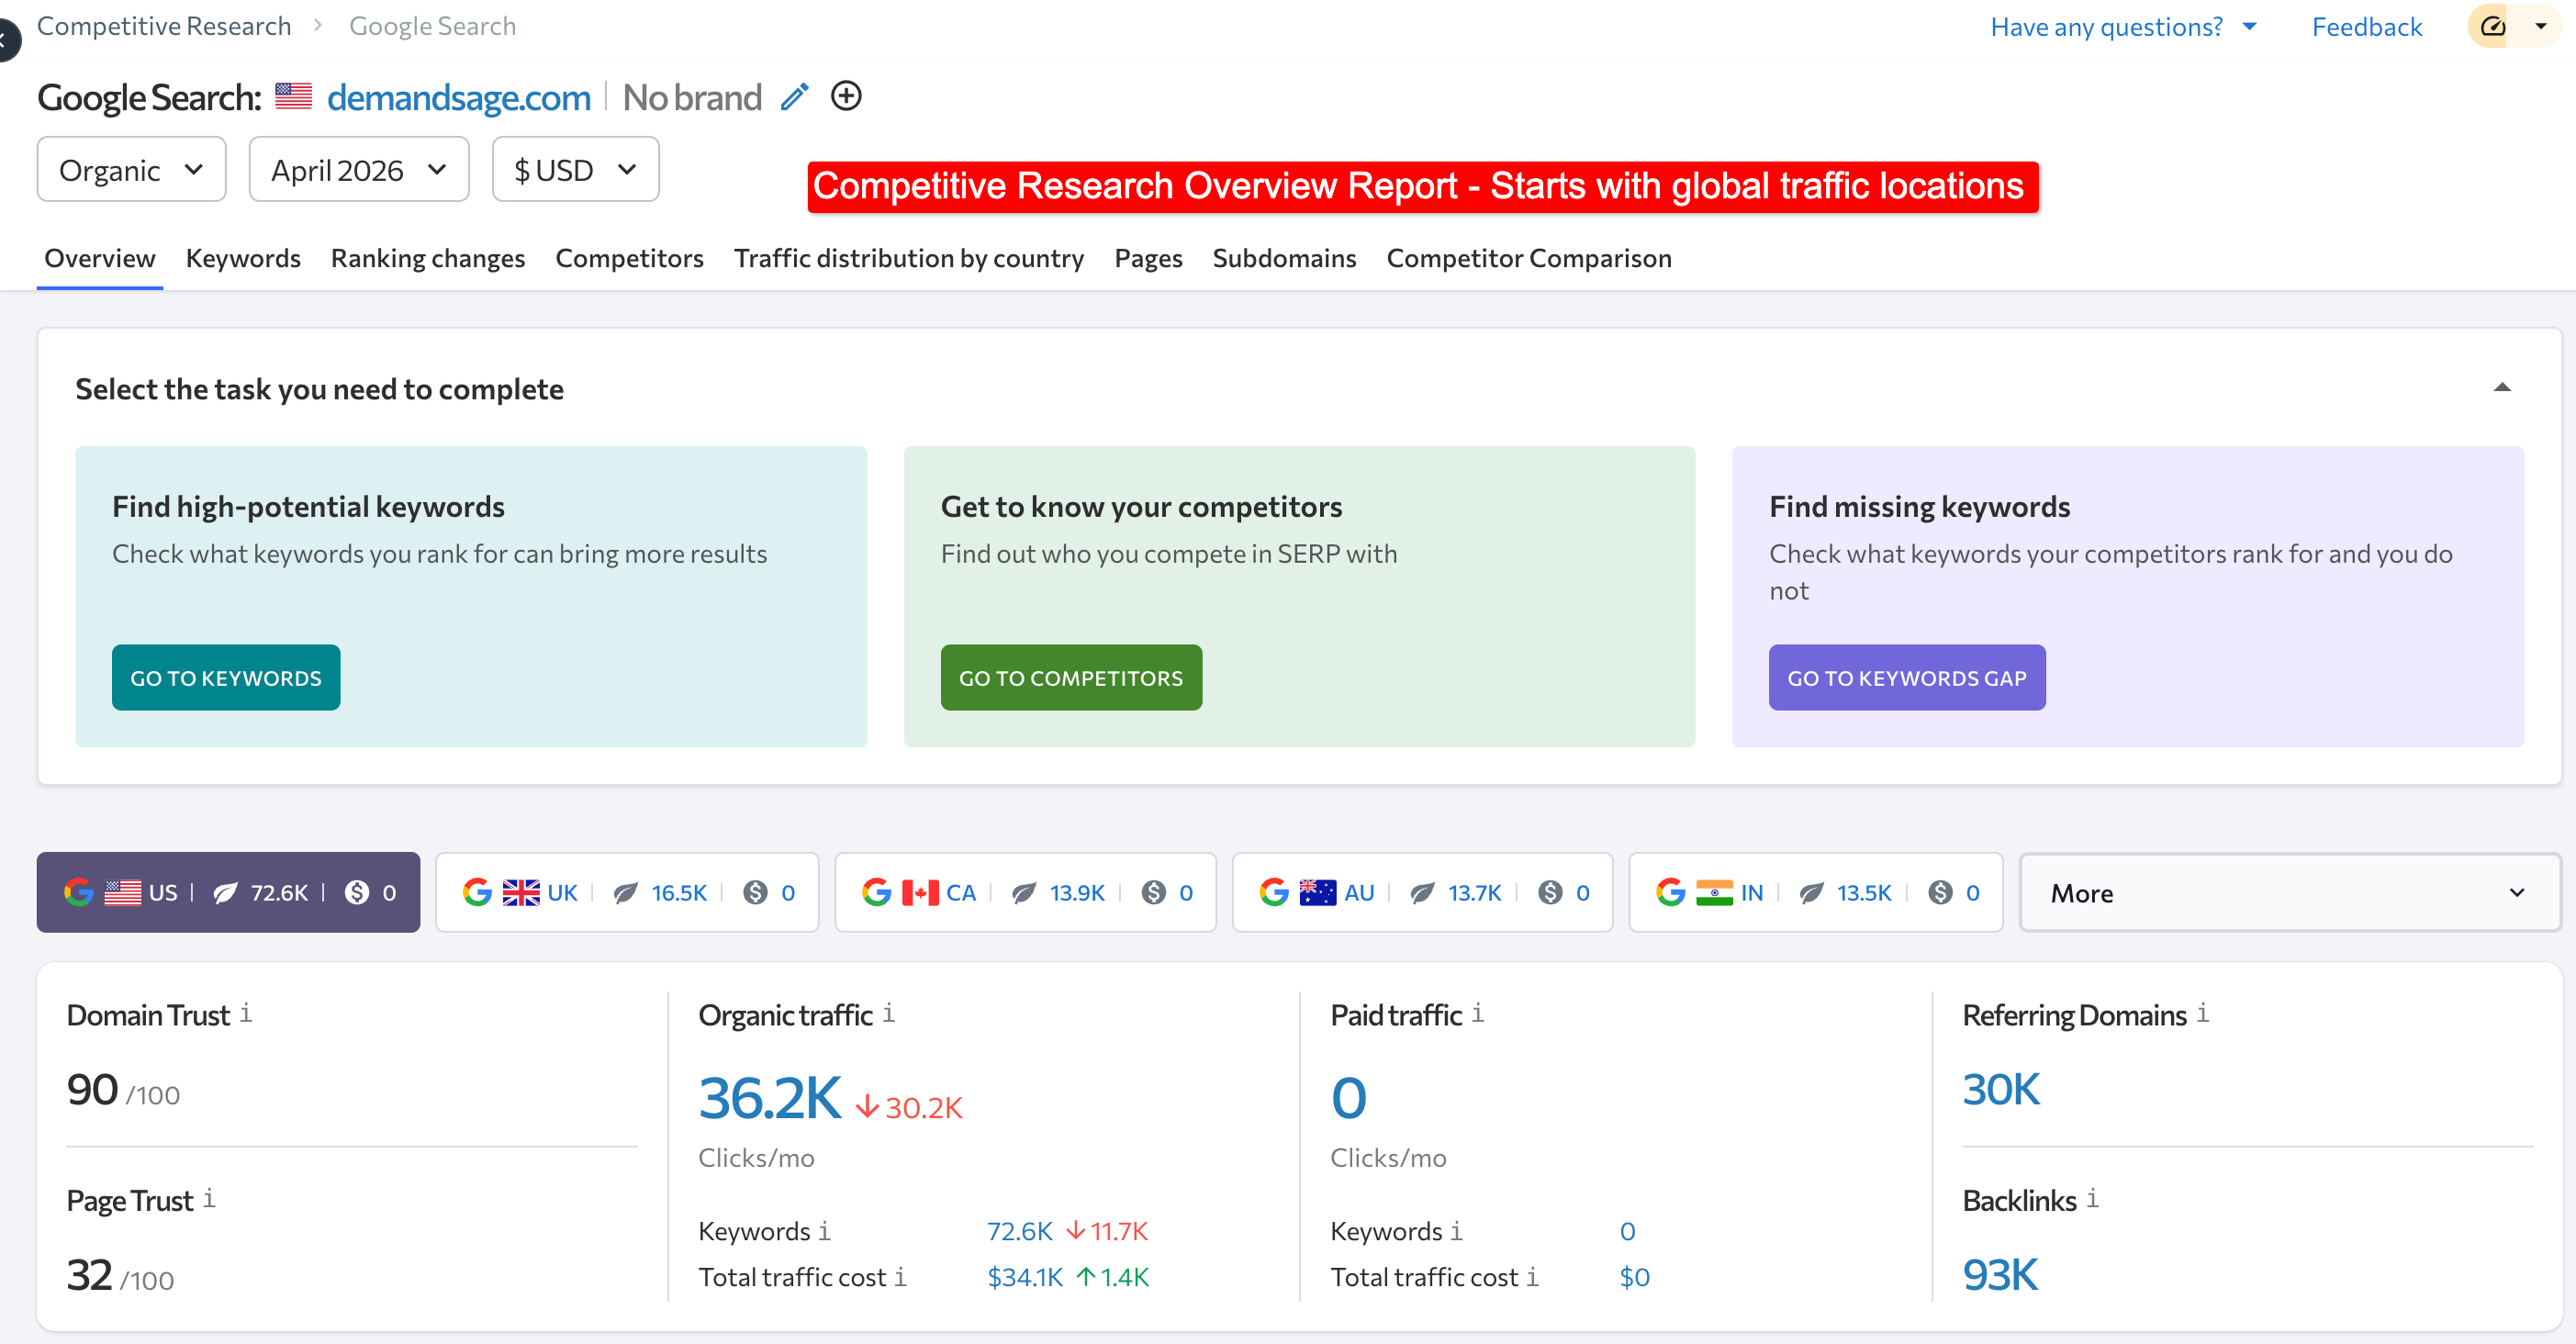Image resolution: width=2576 pixels, height=1344 pixels.
Task: Open the Competitors tab
Action: [629, 258]
